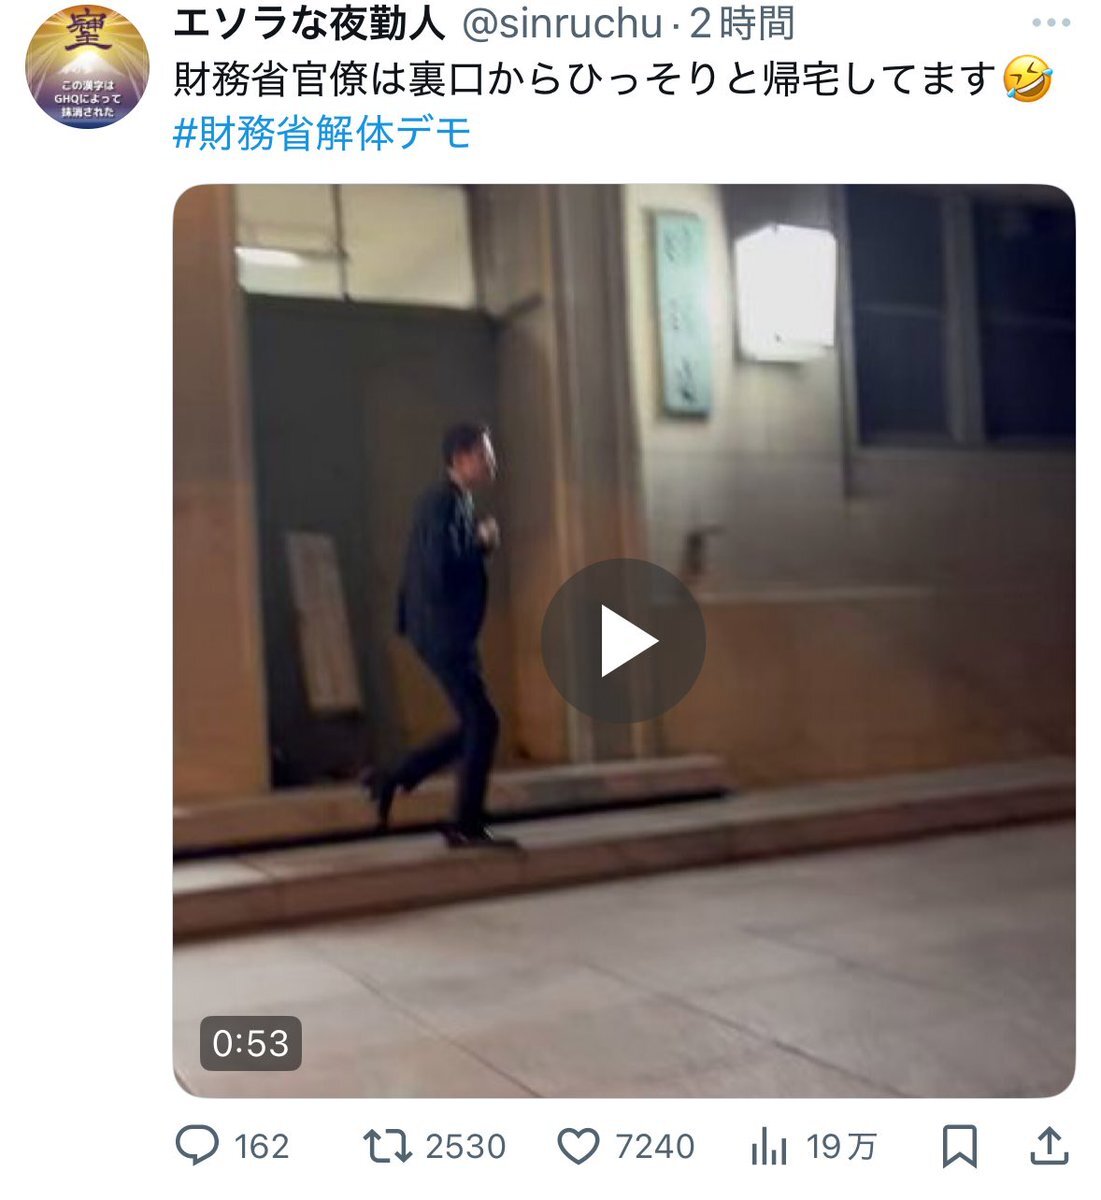Open hashtag #財務省解体デモ
The width and height of the screenshot is (1101, 1200).
pyautogui.click(x=322, y=133)
